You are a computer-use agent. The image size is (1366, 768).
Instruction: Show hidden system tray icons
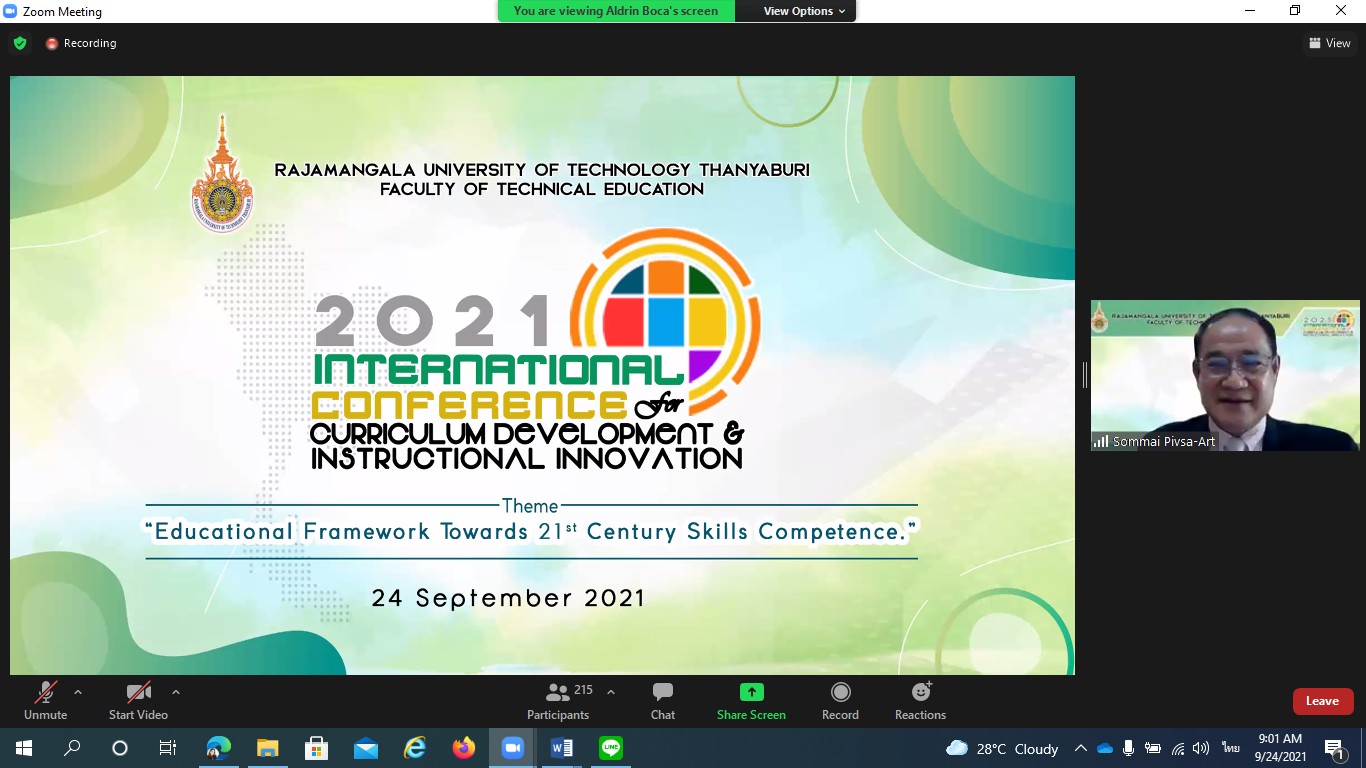pyautogui.click(x=1080, y=748)
